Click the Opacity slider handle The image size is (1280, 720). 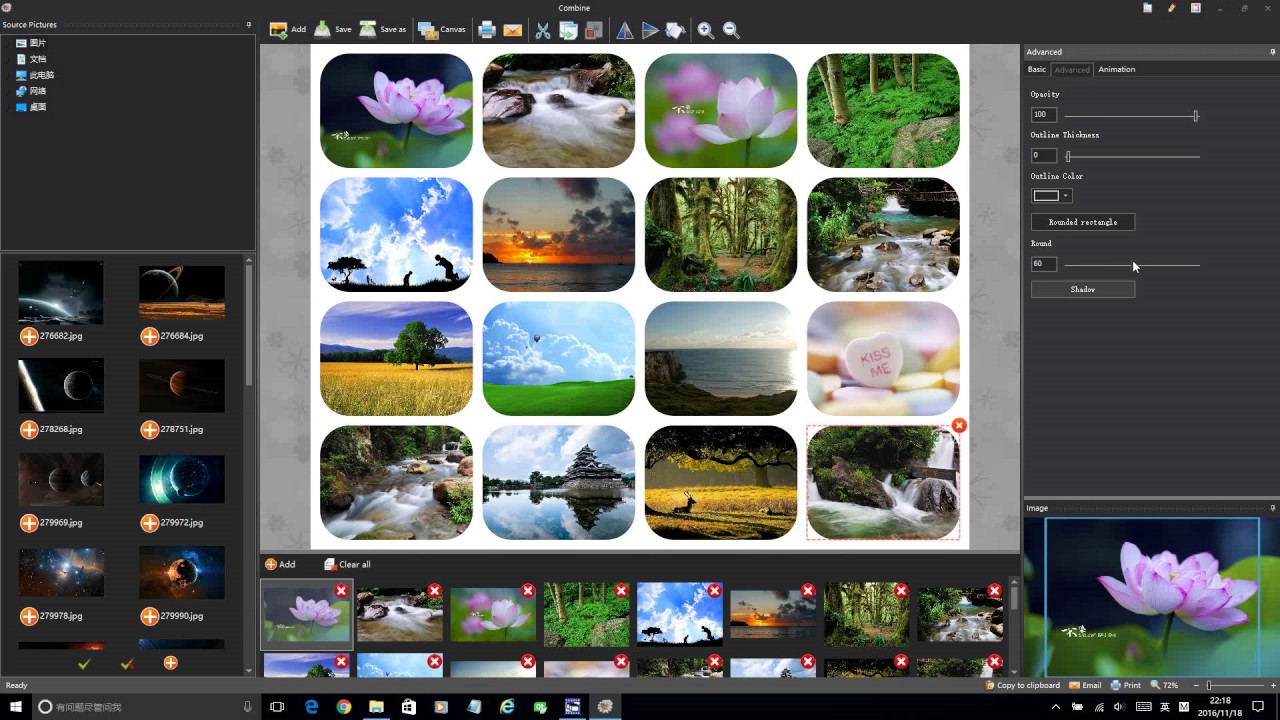coord(1196,116)
